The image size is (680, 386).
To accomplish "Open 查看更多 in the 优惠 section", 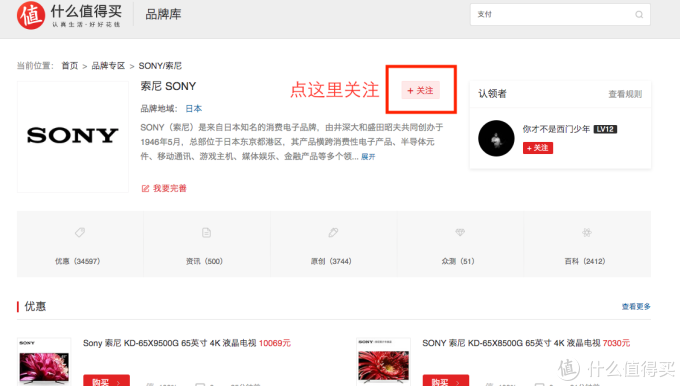I will (x=636, y=307).
